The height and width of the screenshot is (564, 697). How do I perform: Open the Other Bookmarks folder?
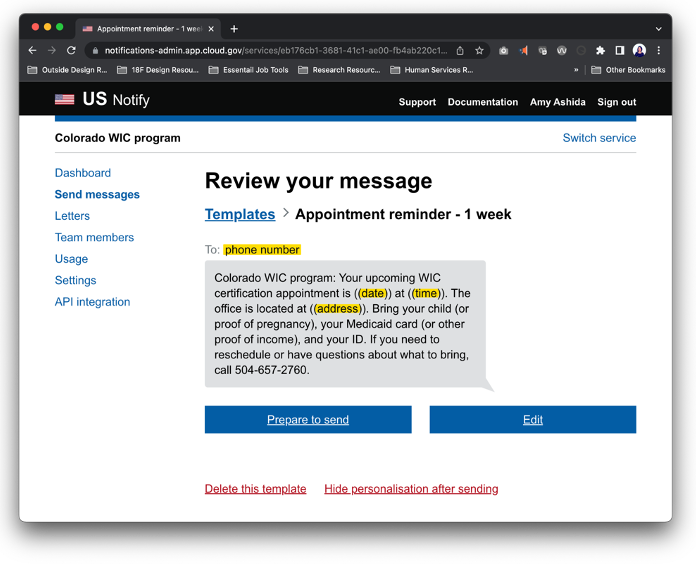(628, 70)
